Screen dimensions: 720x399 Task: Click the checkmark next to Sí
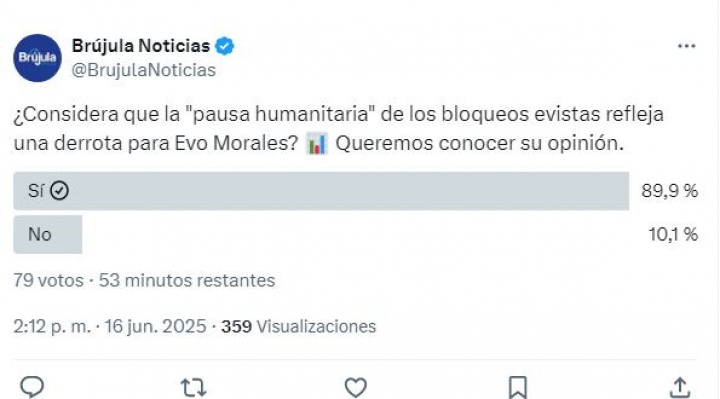[59, 191]
